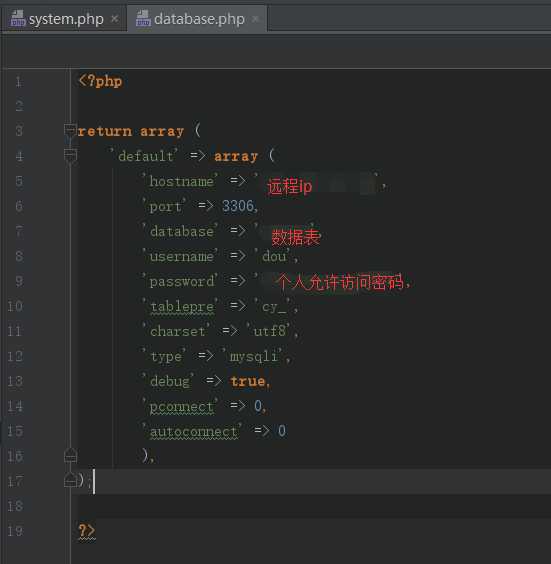Click the 'tablepre' key

pyautogui.click(x=180, y=306)
